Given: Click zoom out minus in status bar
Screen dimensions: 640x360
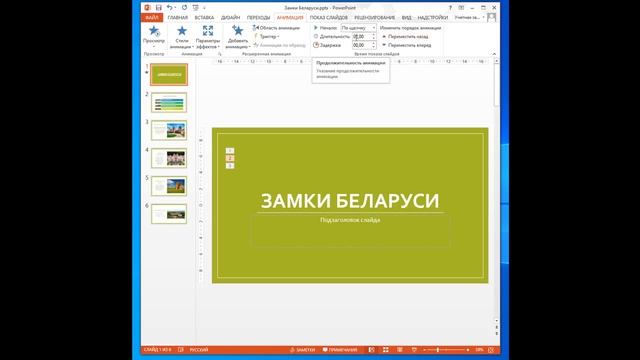Looking at the screenshot, I should coord(424,350).
